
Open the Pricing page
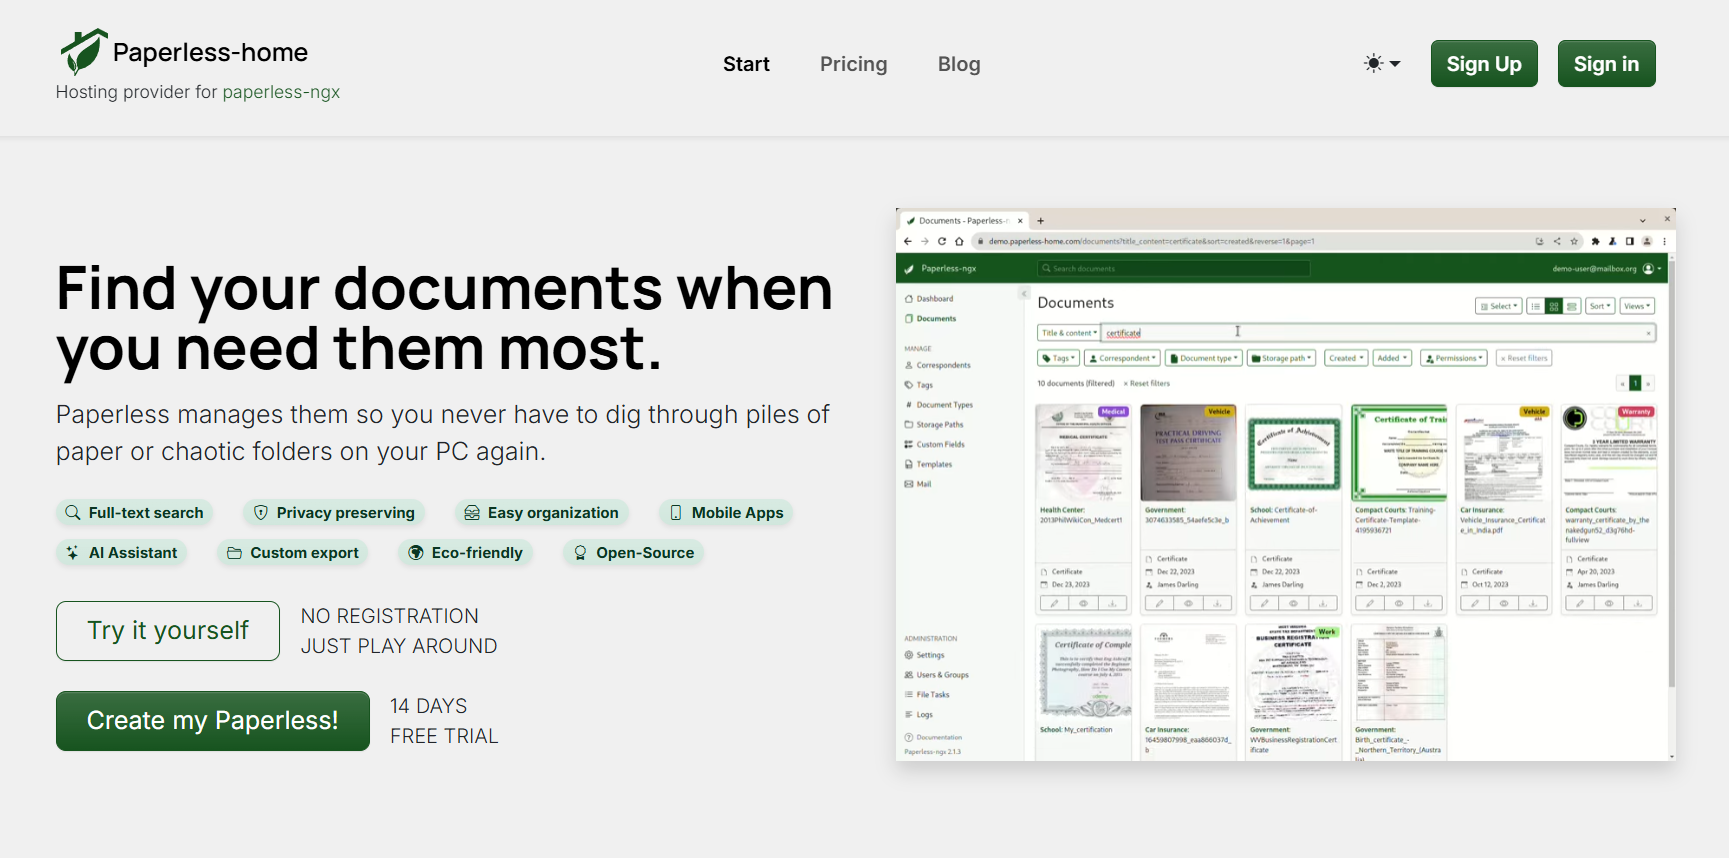point(853,64)
